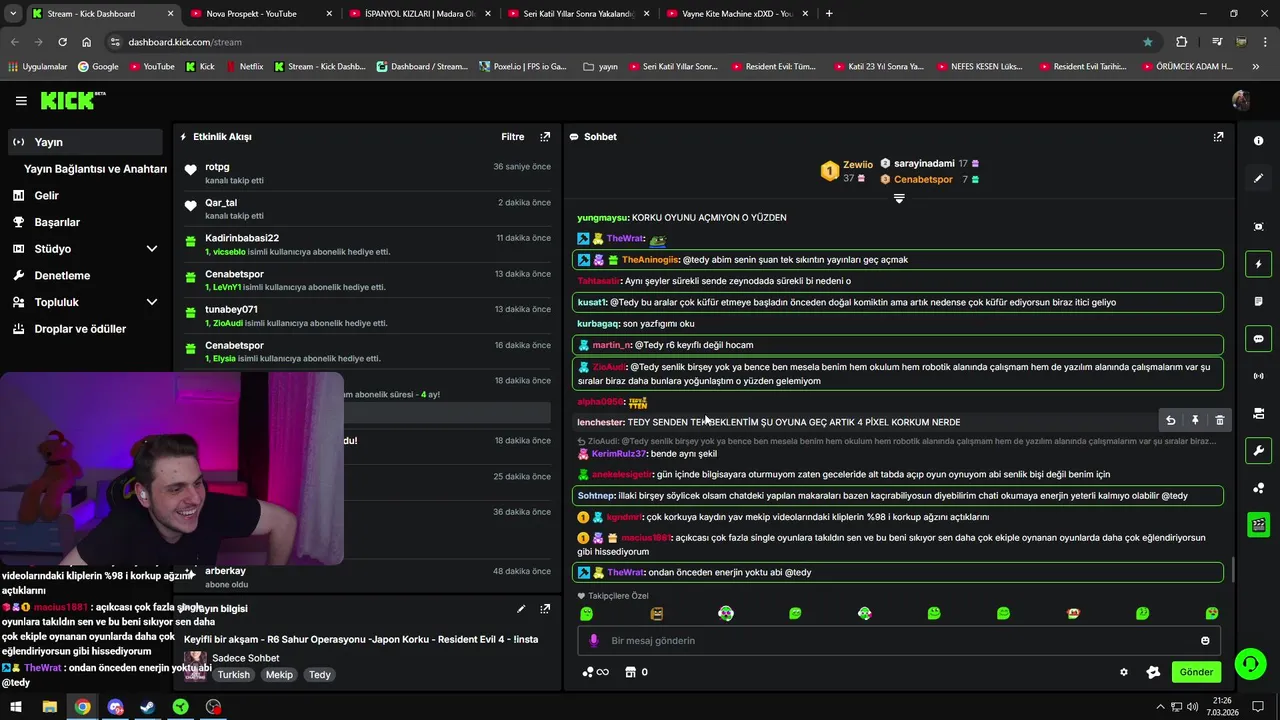Image resolution: width=1280 pixels, height=720 pixels.
Task: Open the browser extensions puzzle icon
Action: (1182, 42)
